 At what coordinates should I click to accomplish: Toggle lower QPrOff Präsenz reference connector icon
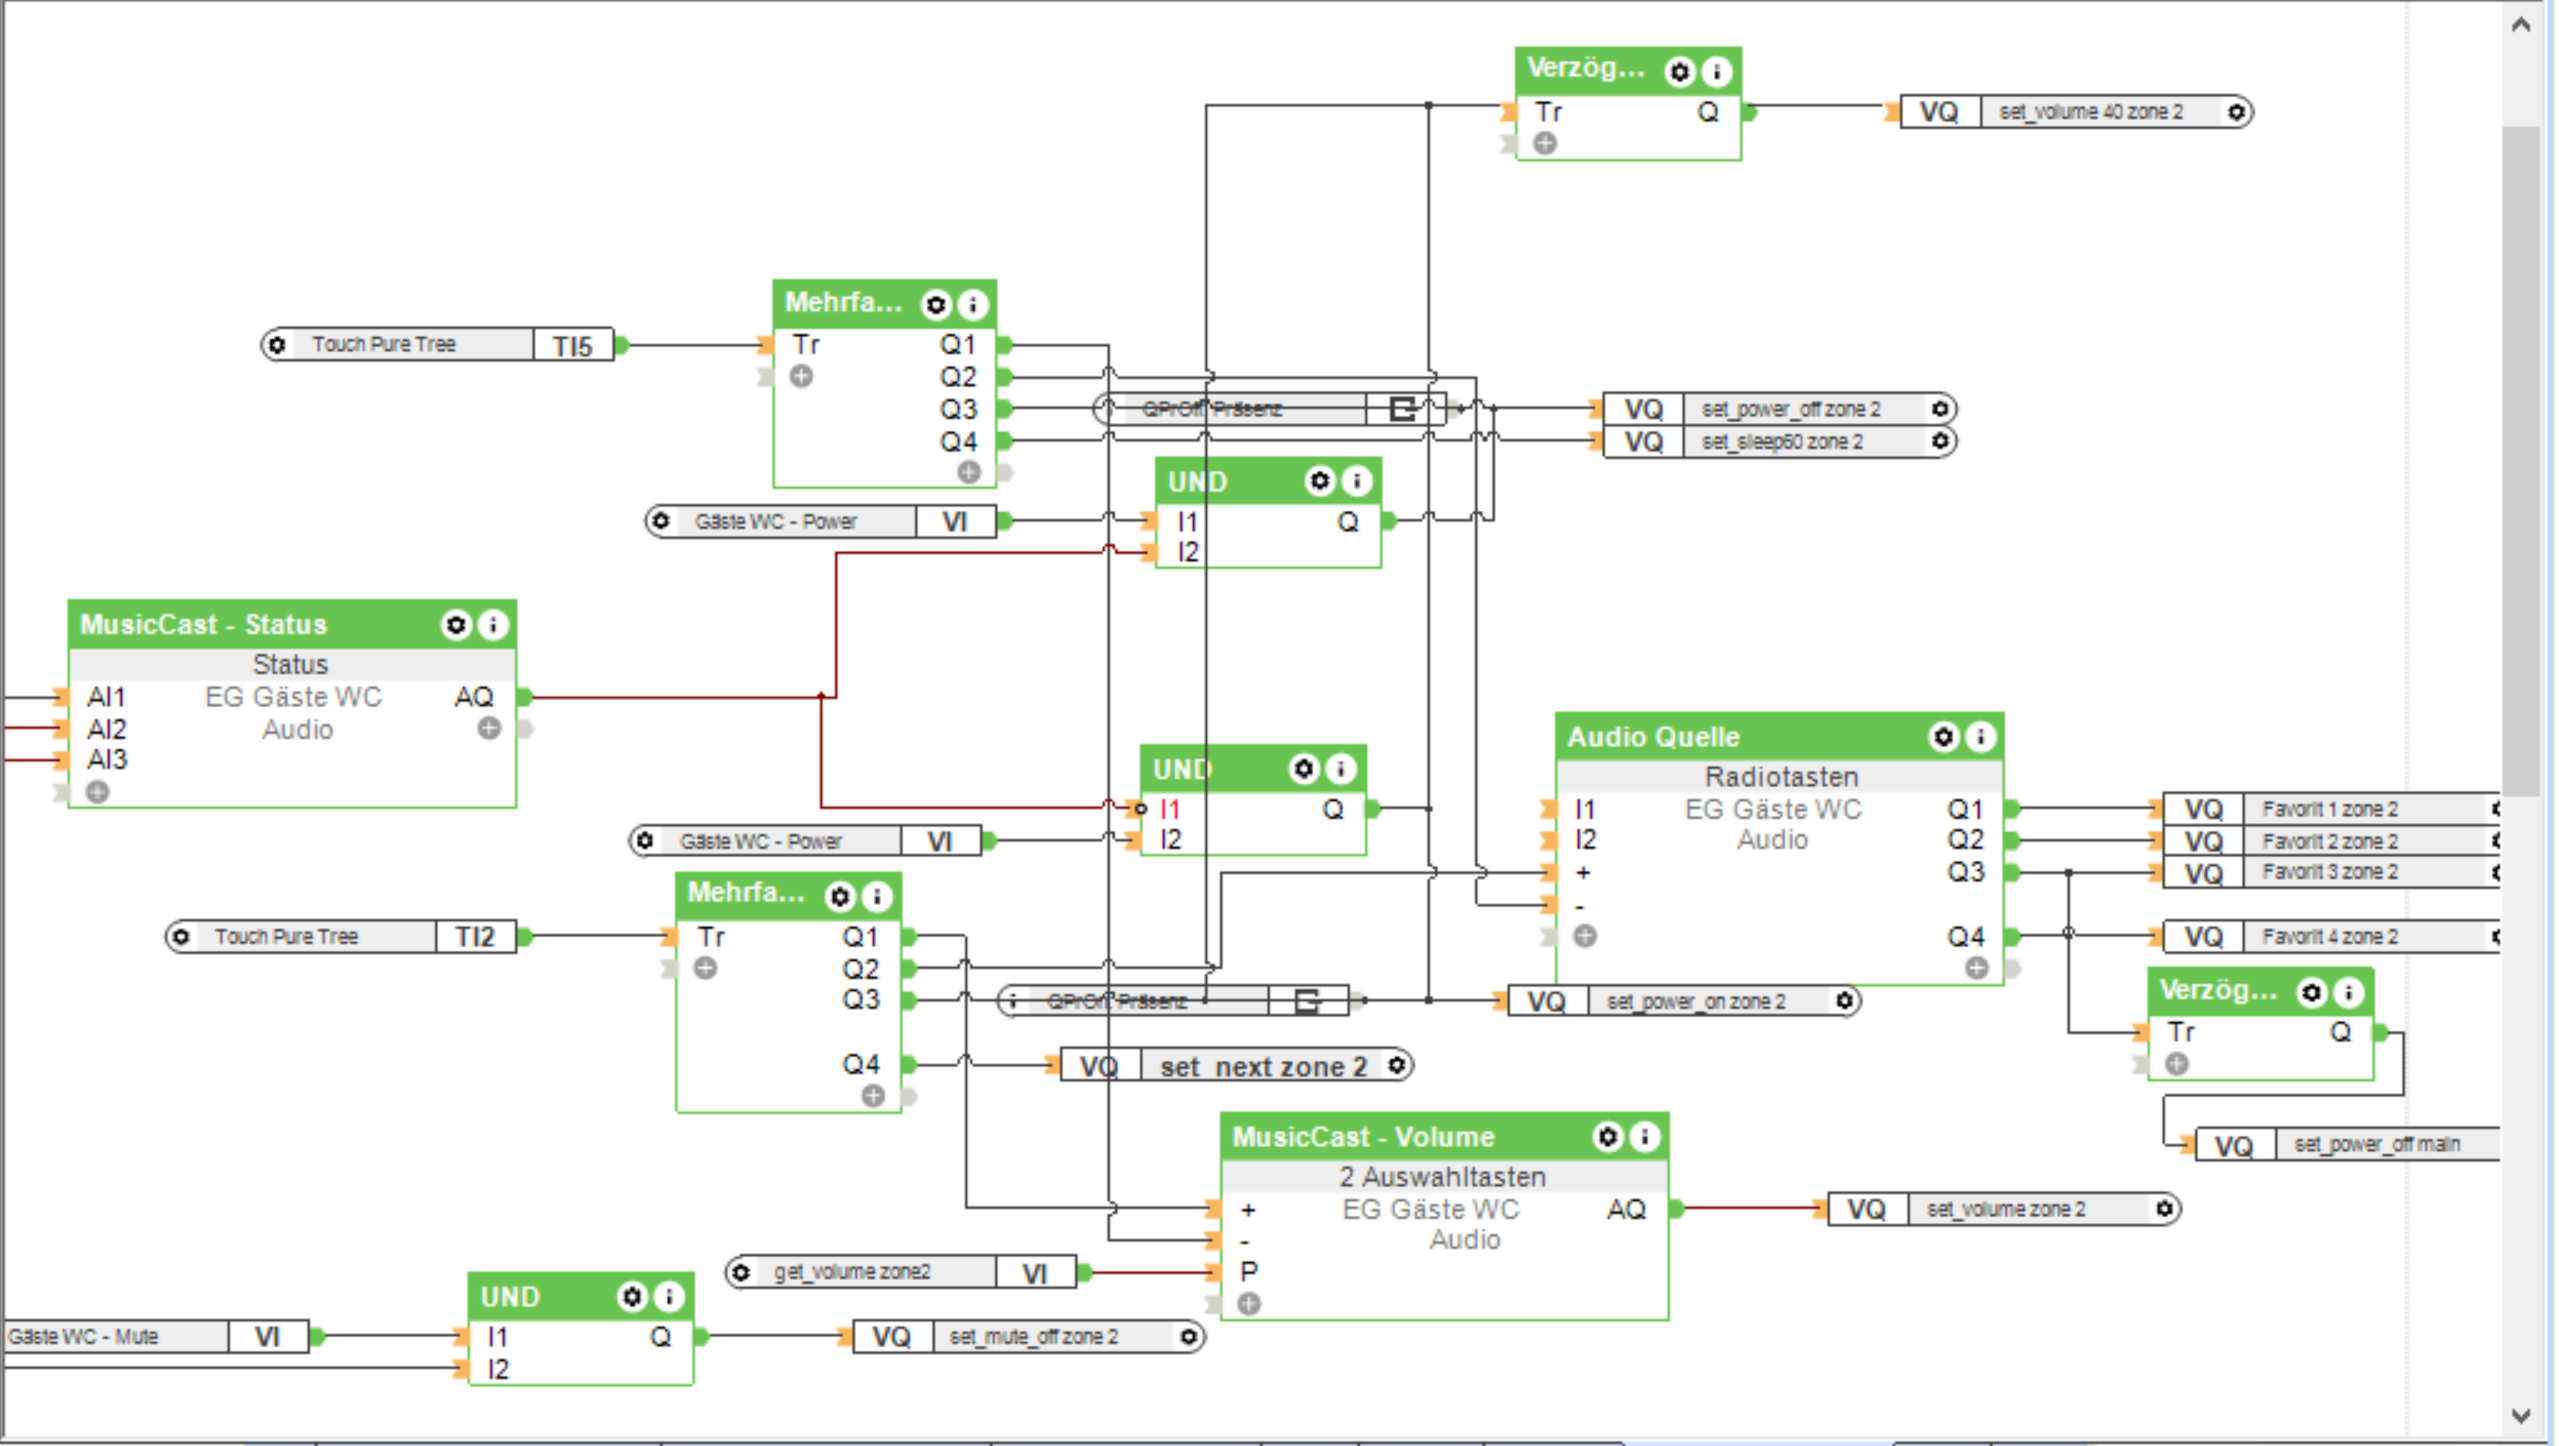point(1307,1001)
